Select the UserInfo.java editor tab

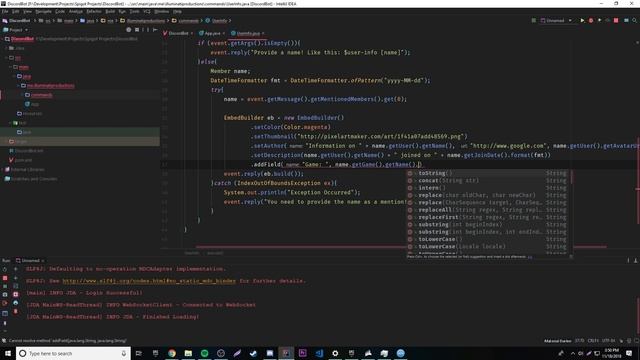248,33
